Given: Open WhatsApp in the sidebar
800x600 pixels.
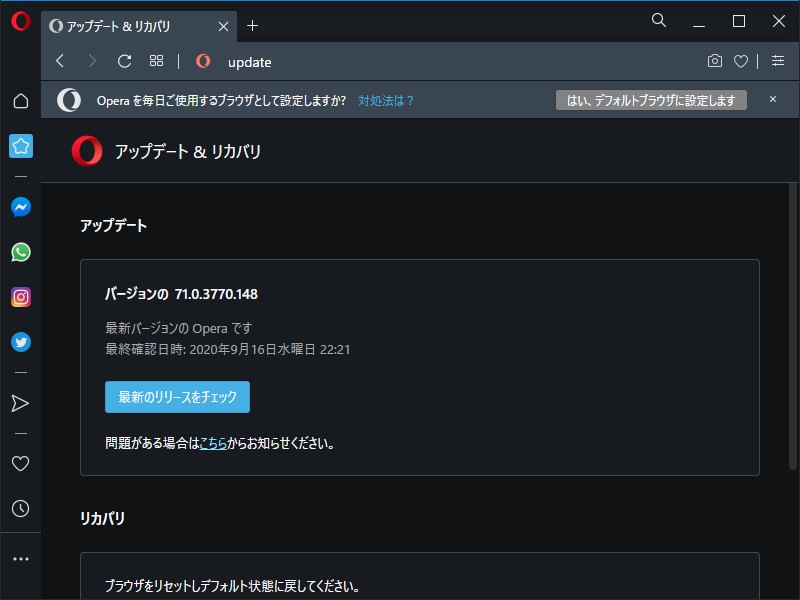Looking at the screenshot, I should click(21, 252).
